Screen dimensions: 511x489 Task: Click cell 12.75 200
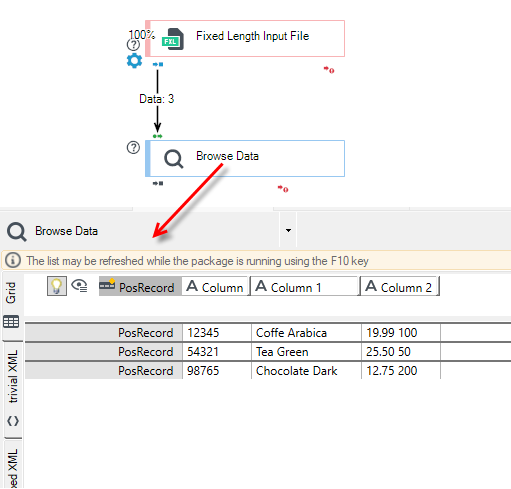pos(401,371)
